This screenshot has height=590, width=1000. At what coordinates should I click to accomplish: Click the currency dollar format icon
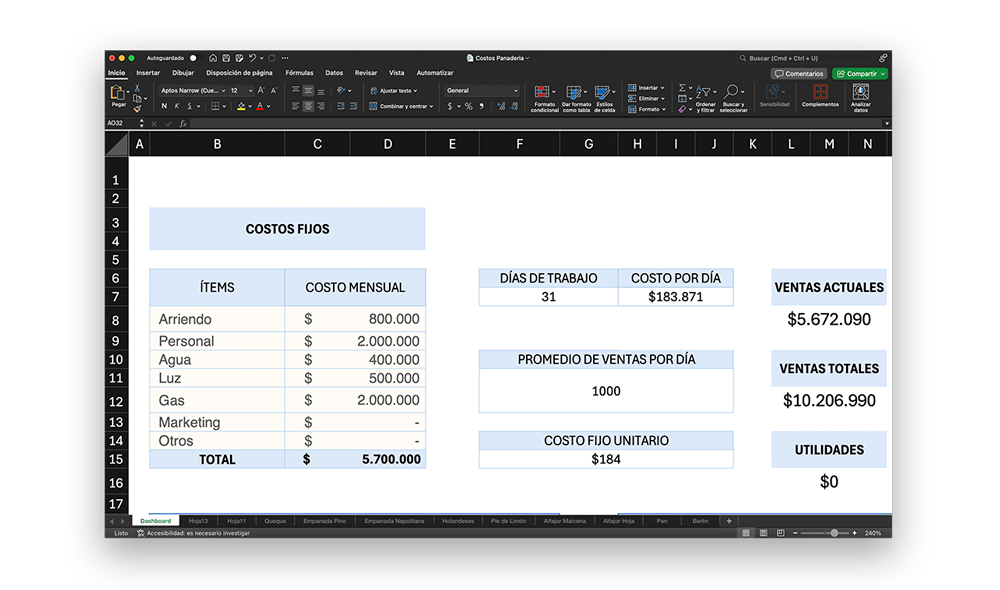pos(450,107)
